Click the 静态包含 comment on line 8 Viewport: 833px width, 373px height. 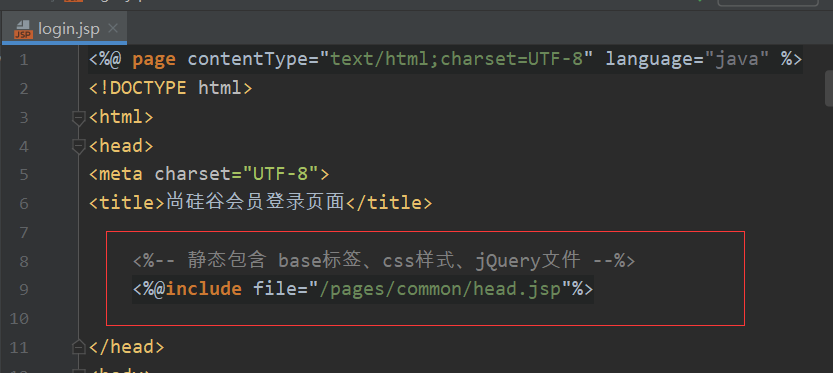pyautogui.click(x=384, y=260)
